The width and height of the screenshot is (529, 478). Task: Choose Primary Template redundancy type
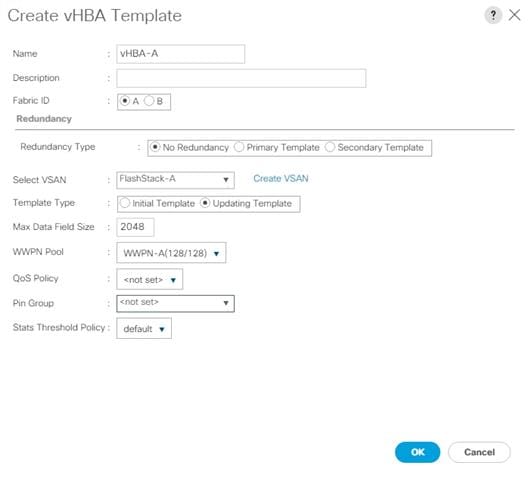(239, 147)
